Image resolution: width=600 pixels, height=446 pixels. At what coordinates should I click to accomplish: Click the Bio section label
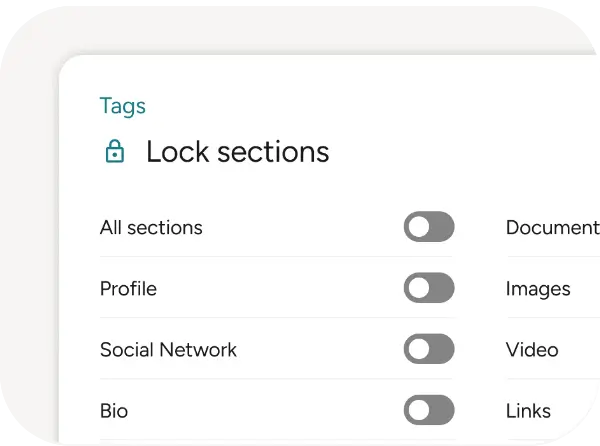pos(114,411)
